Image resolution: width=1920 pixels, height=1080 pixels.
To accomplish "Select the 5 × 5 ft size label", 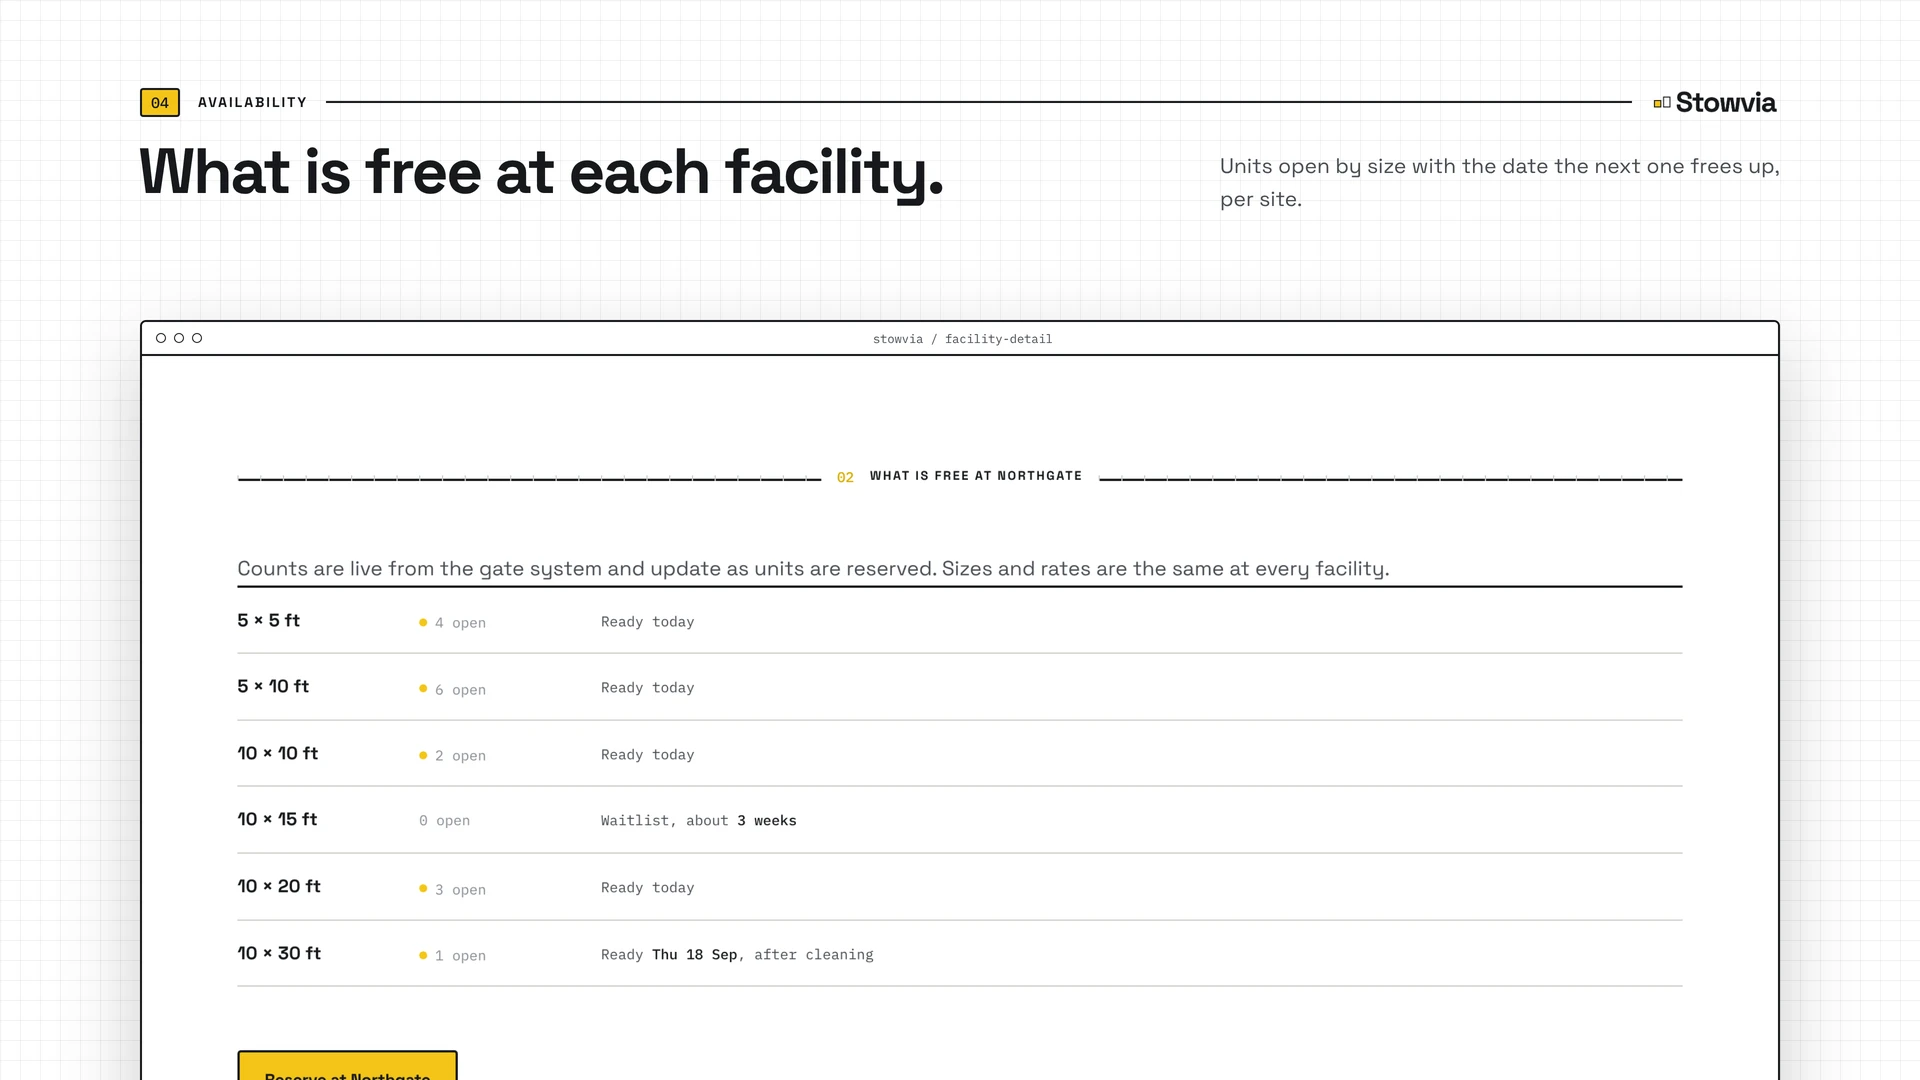I will coord(268,620).
